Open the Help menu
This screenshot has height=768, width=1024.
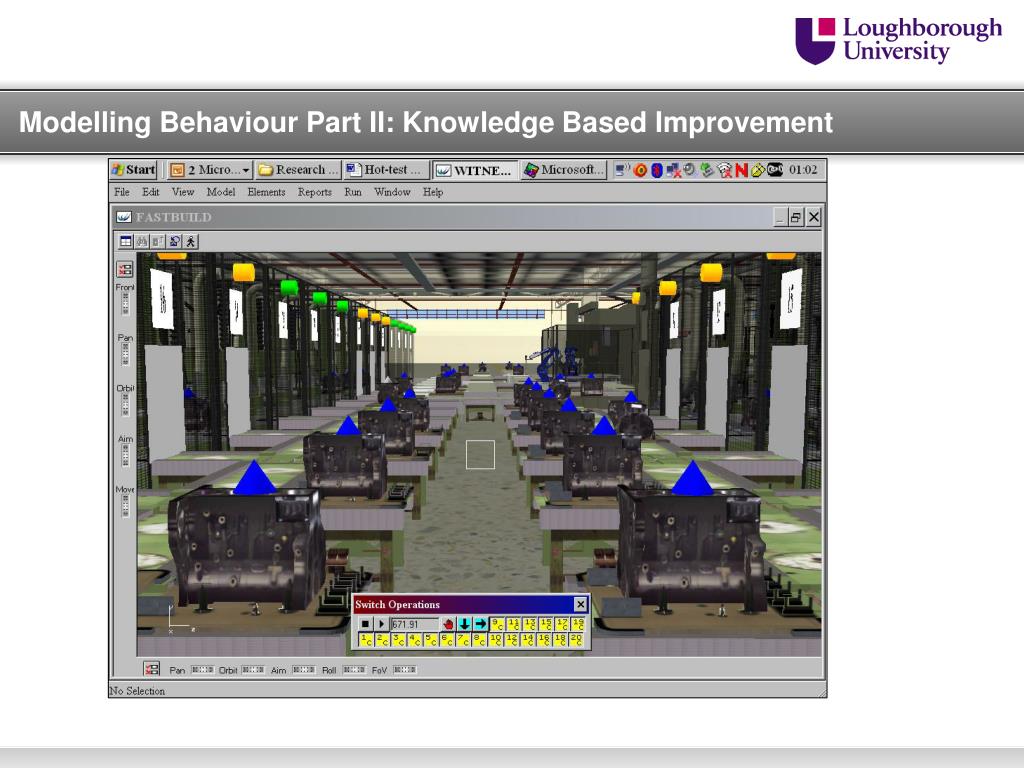point(432,192)
